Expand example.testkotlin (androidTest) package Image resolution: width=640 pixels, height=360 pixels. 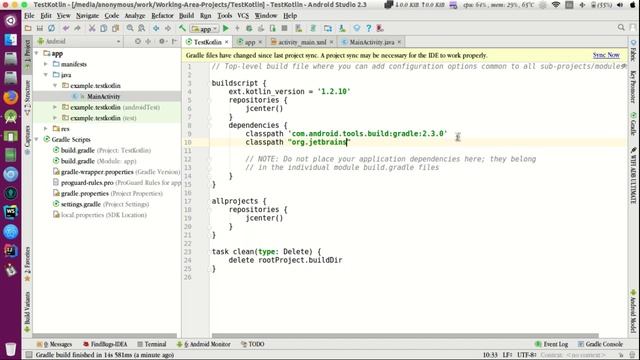click(55, 107)
